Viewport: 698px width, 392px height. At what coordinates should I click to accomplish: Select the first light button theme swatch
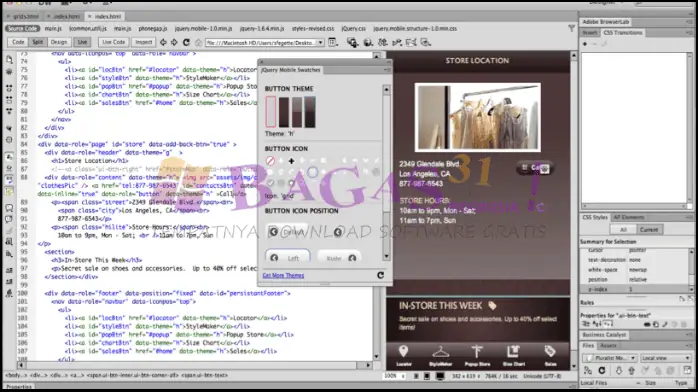pyautogui.click(x=271, y=112)
